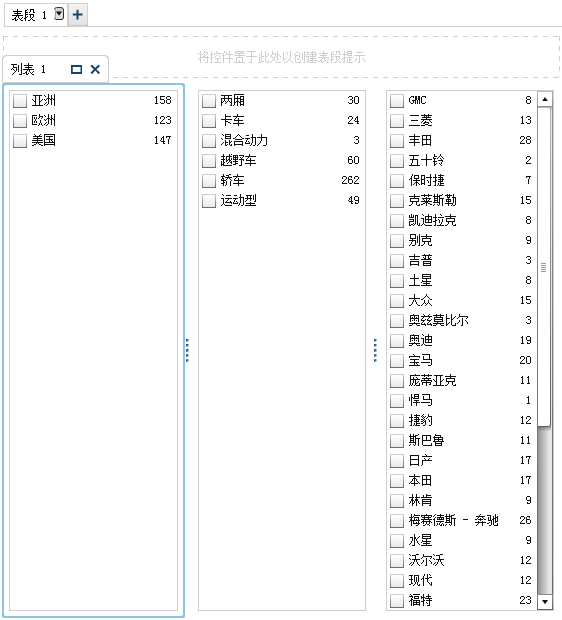562x620 pixels.
Task: Tick the 两厢 checkbox
Action: (x=208, y=100)
